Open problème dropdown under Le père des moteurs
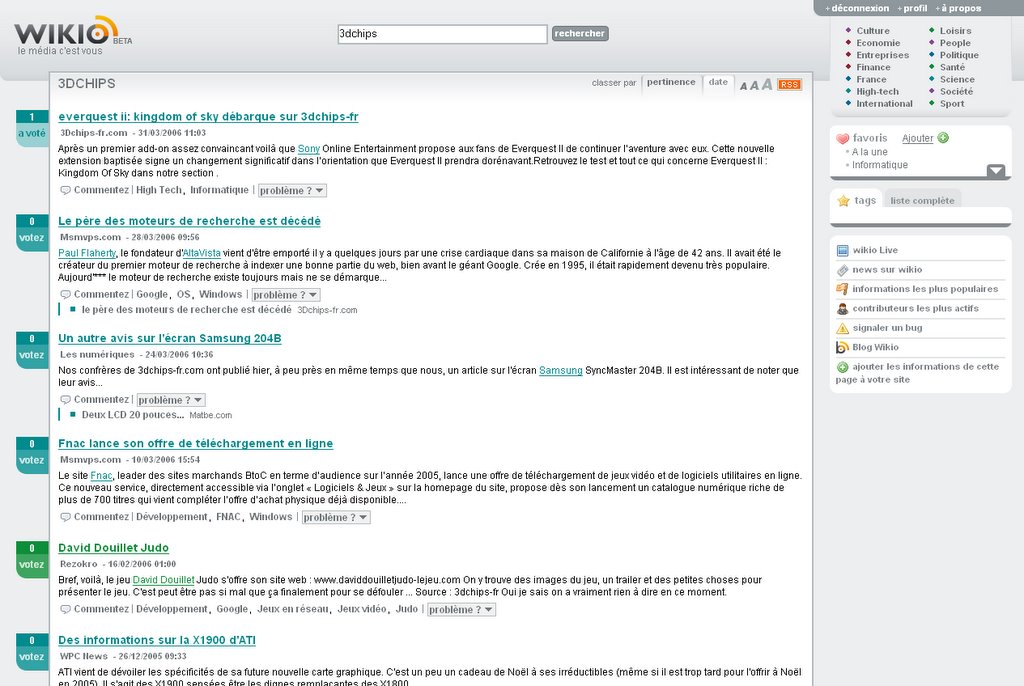1024x686 pixels. [285, 295]
